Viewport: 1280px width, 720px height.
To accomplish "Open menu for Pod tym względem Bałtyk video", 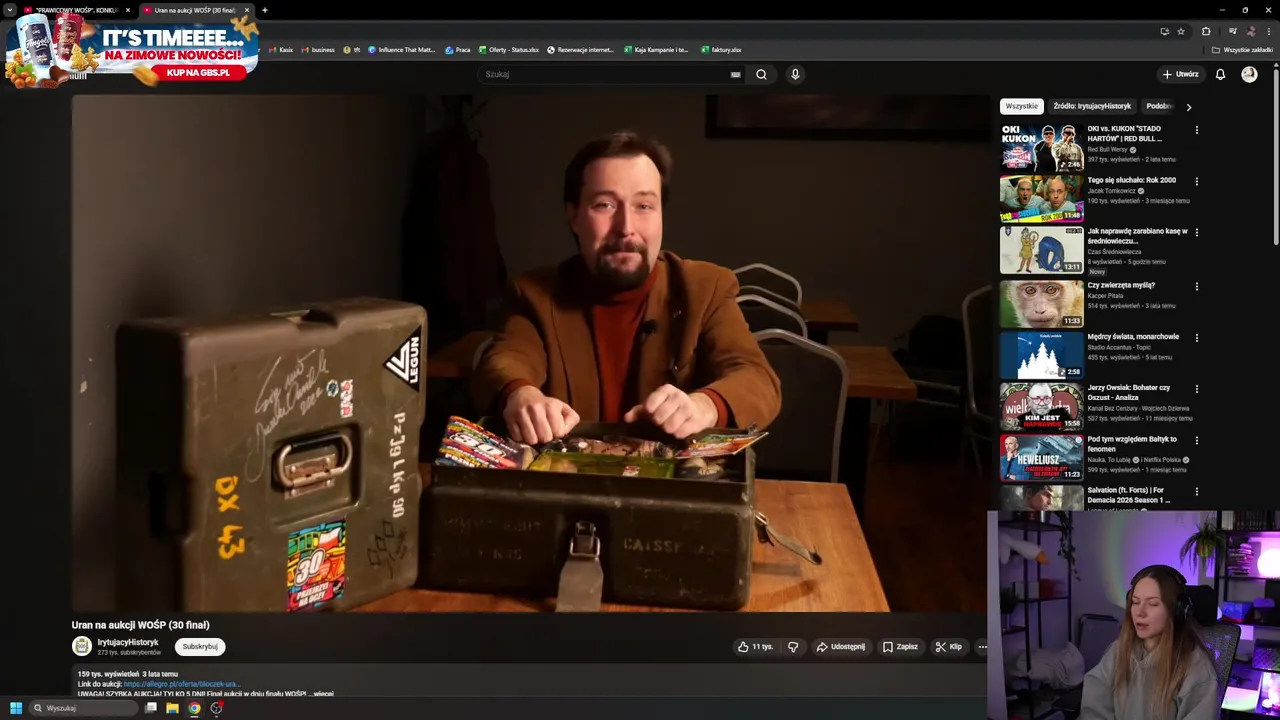I will click(1196, 441).
